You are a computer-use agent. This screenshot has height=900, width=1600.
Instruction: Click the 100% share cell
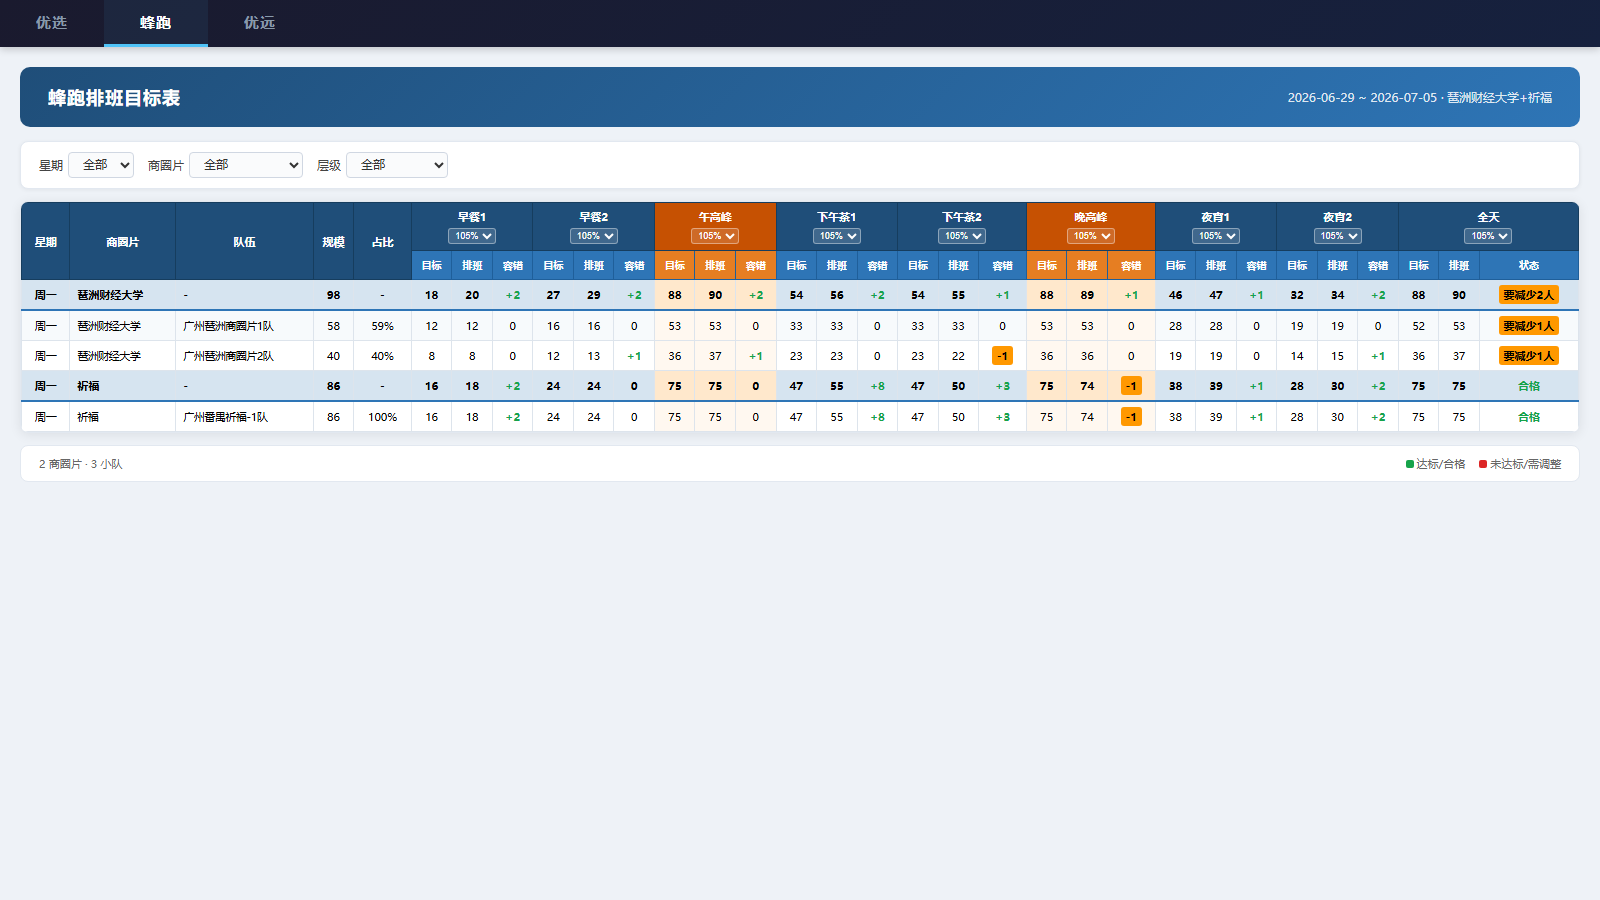[x=383, y=417]
